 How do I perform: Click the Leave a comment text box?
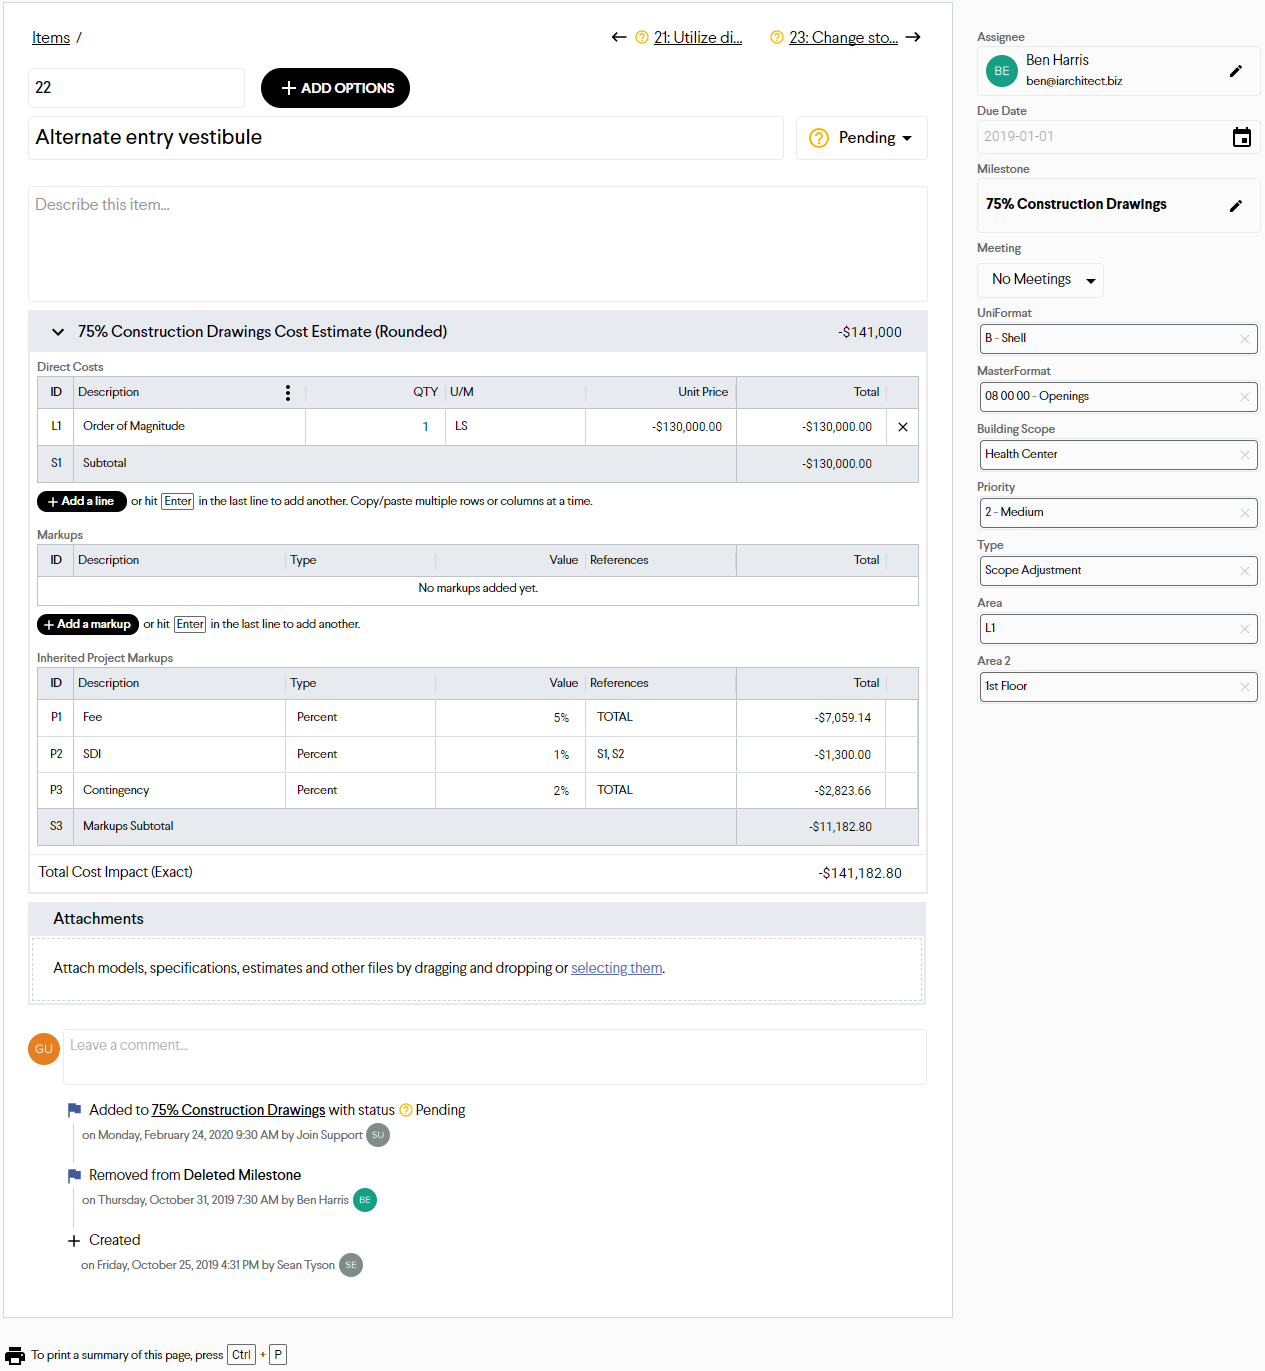494,1056
